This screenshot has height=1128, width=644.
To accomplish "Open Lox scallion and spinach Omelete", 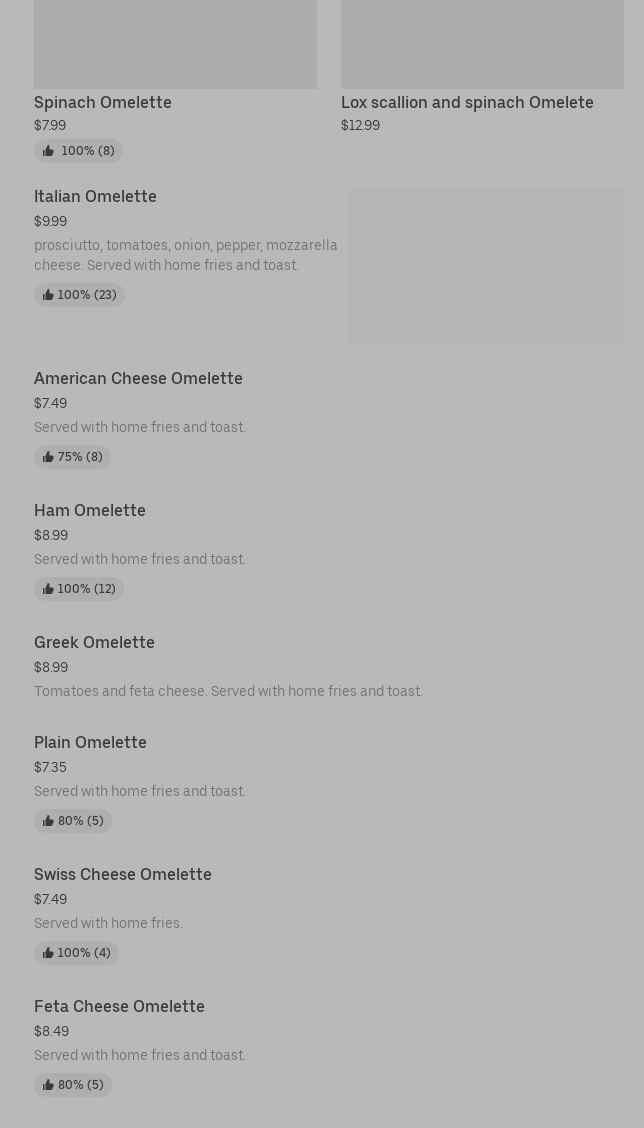I will pyautogui.click(x=467, y=102).
